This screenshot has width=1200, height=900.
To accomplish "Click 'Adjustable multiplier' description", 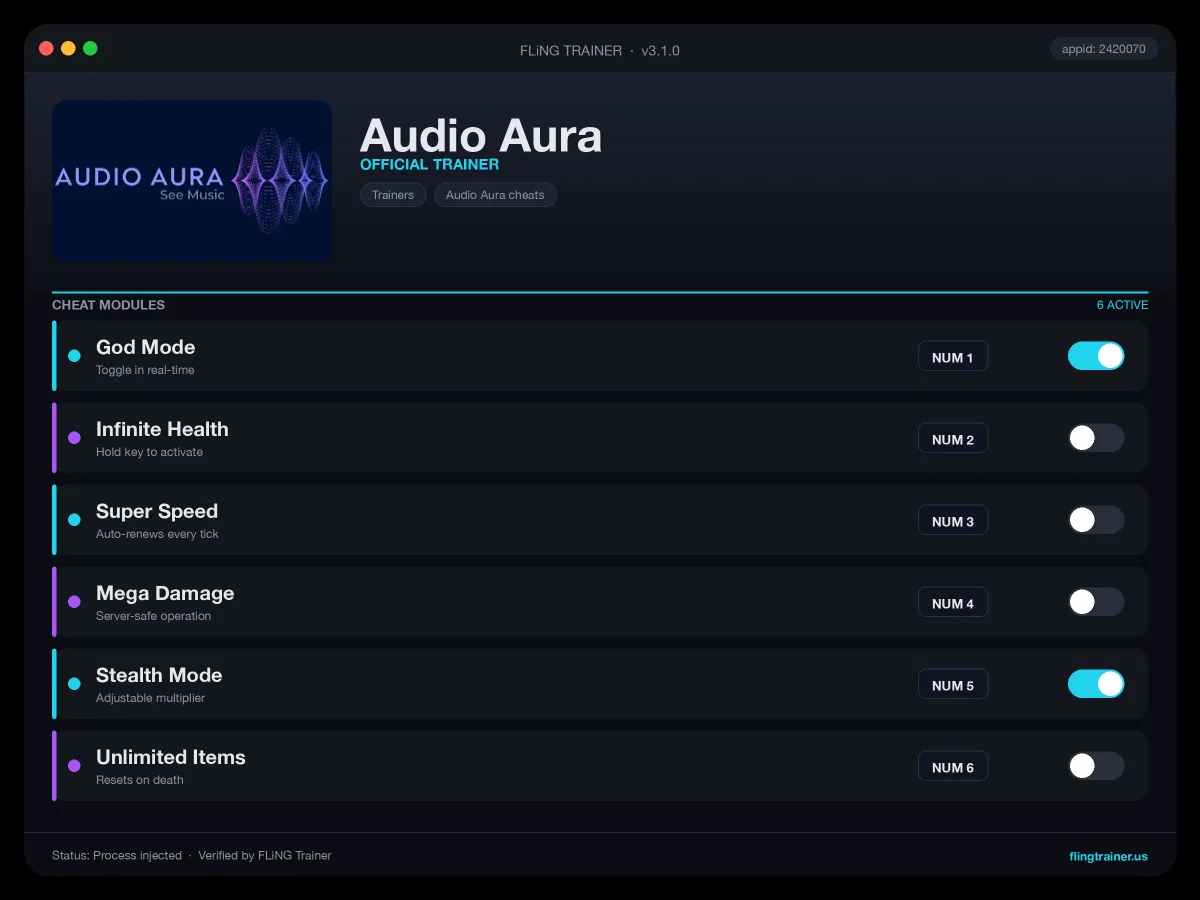I will (150, 698).
